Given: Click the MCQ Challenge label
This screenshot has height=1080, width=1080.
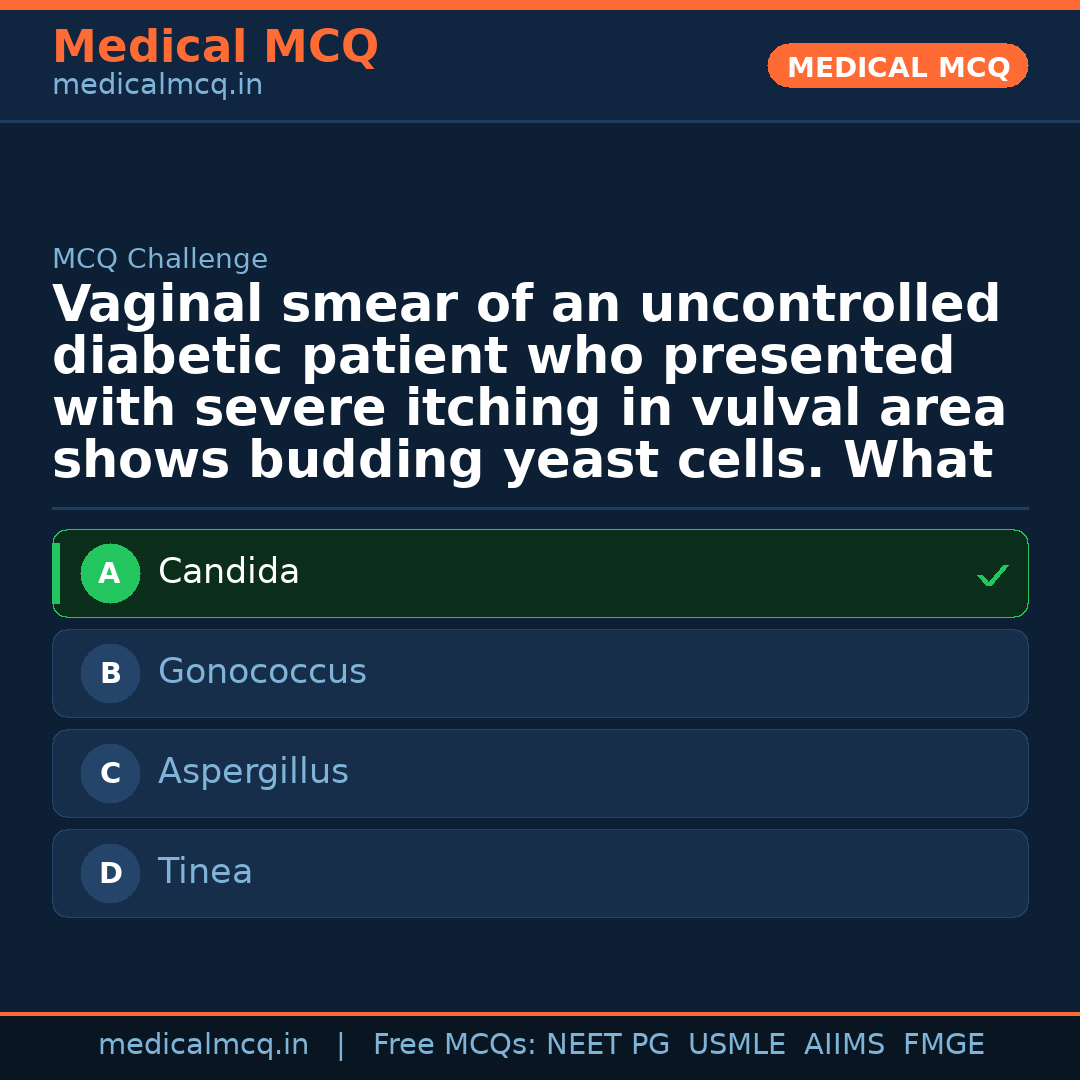Looking at the screenshot, I should pyautogui.click(x=160, y=260).
